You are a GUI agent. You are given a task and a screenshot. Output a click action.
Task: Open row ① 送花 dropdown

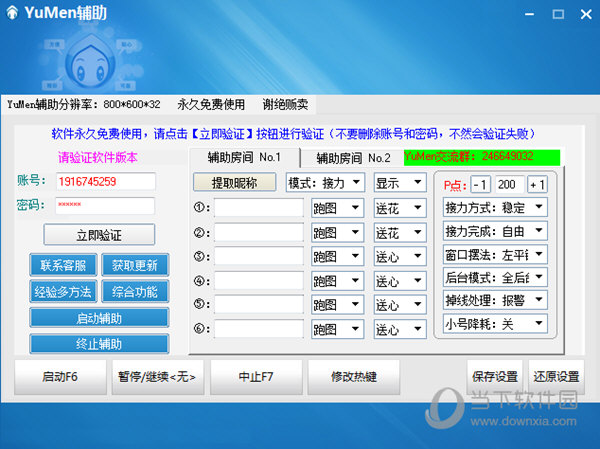[x=400, y=208]
